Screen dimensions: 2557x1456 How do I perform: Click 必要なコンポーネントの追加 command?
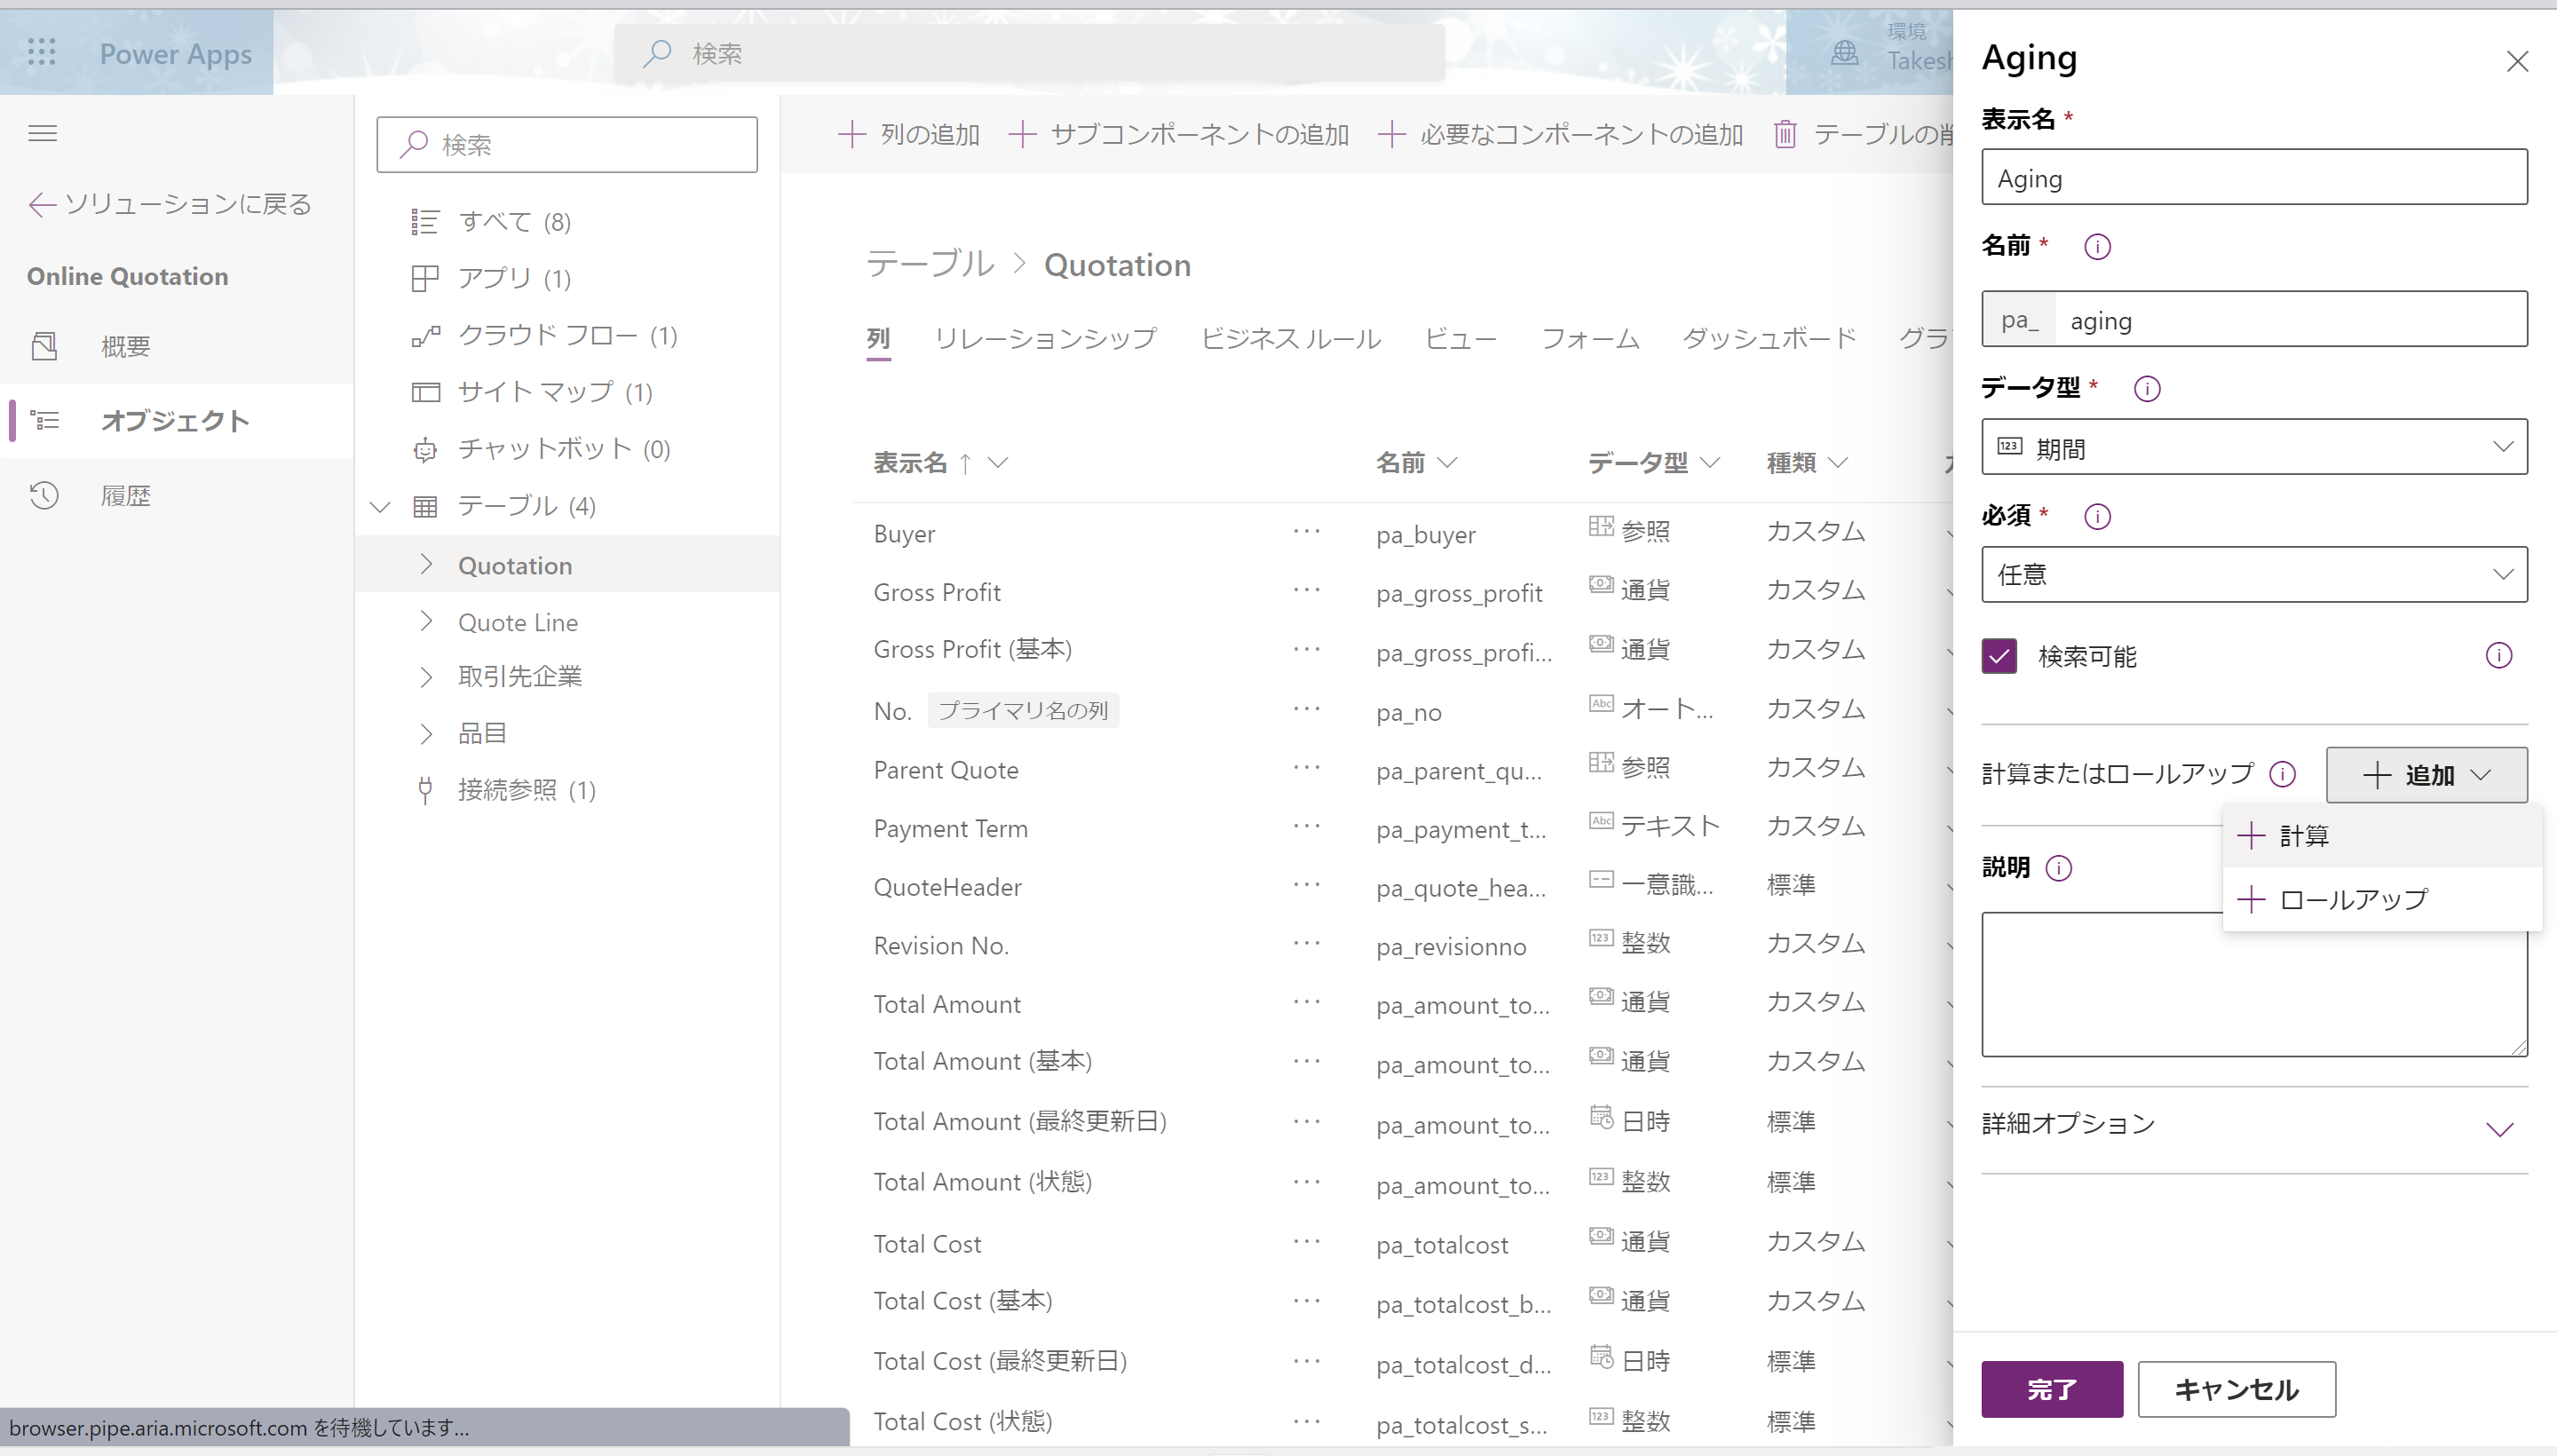point(1560,134)
